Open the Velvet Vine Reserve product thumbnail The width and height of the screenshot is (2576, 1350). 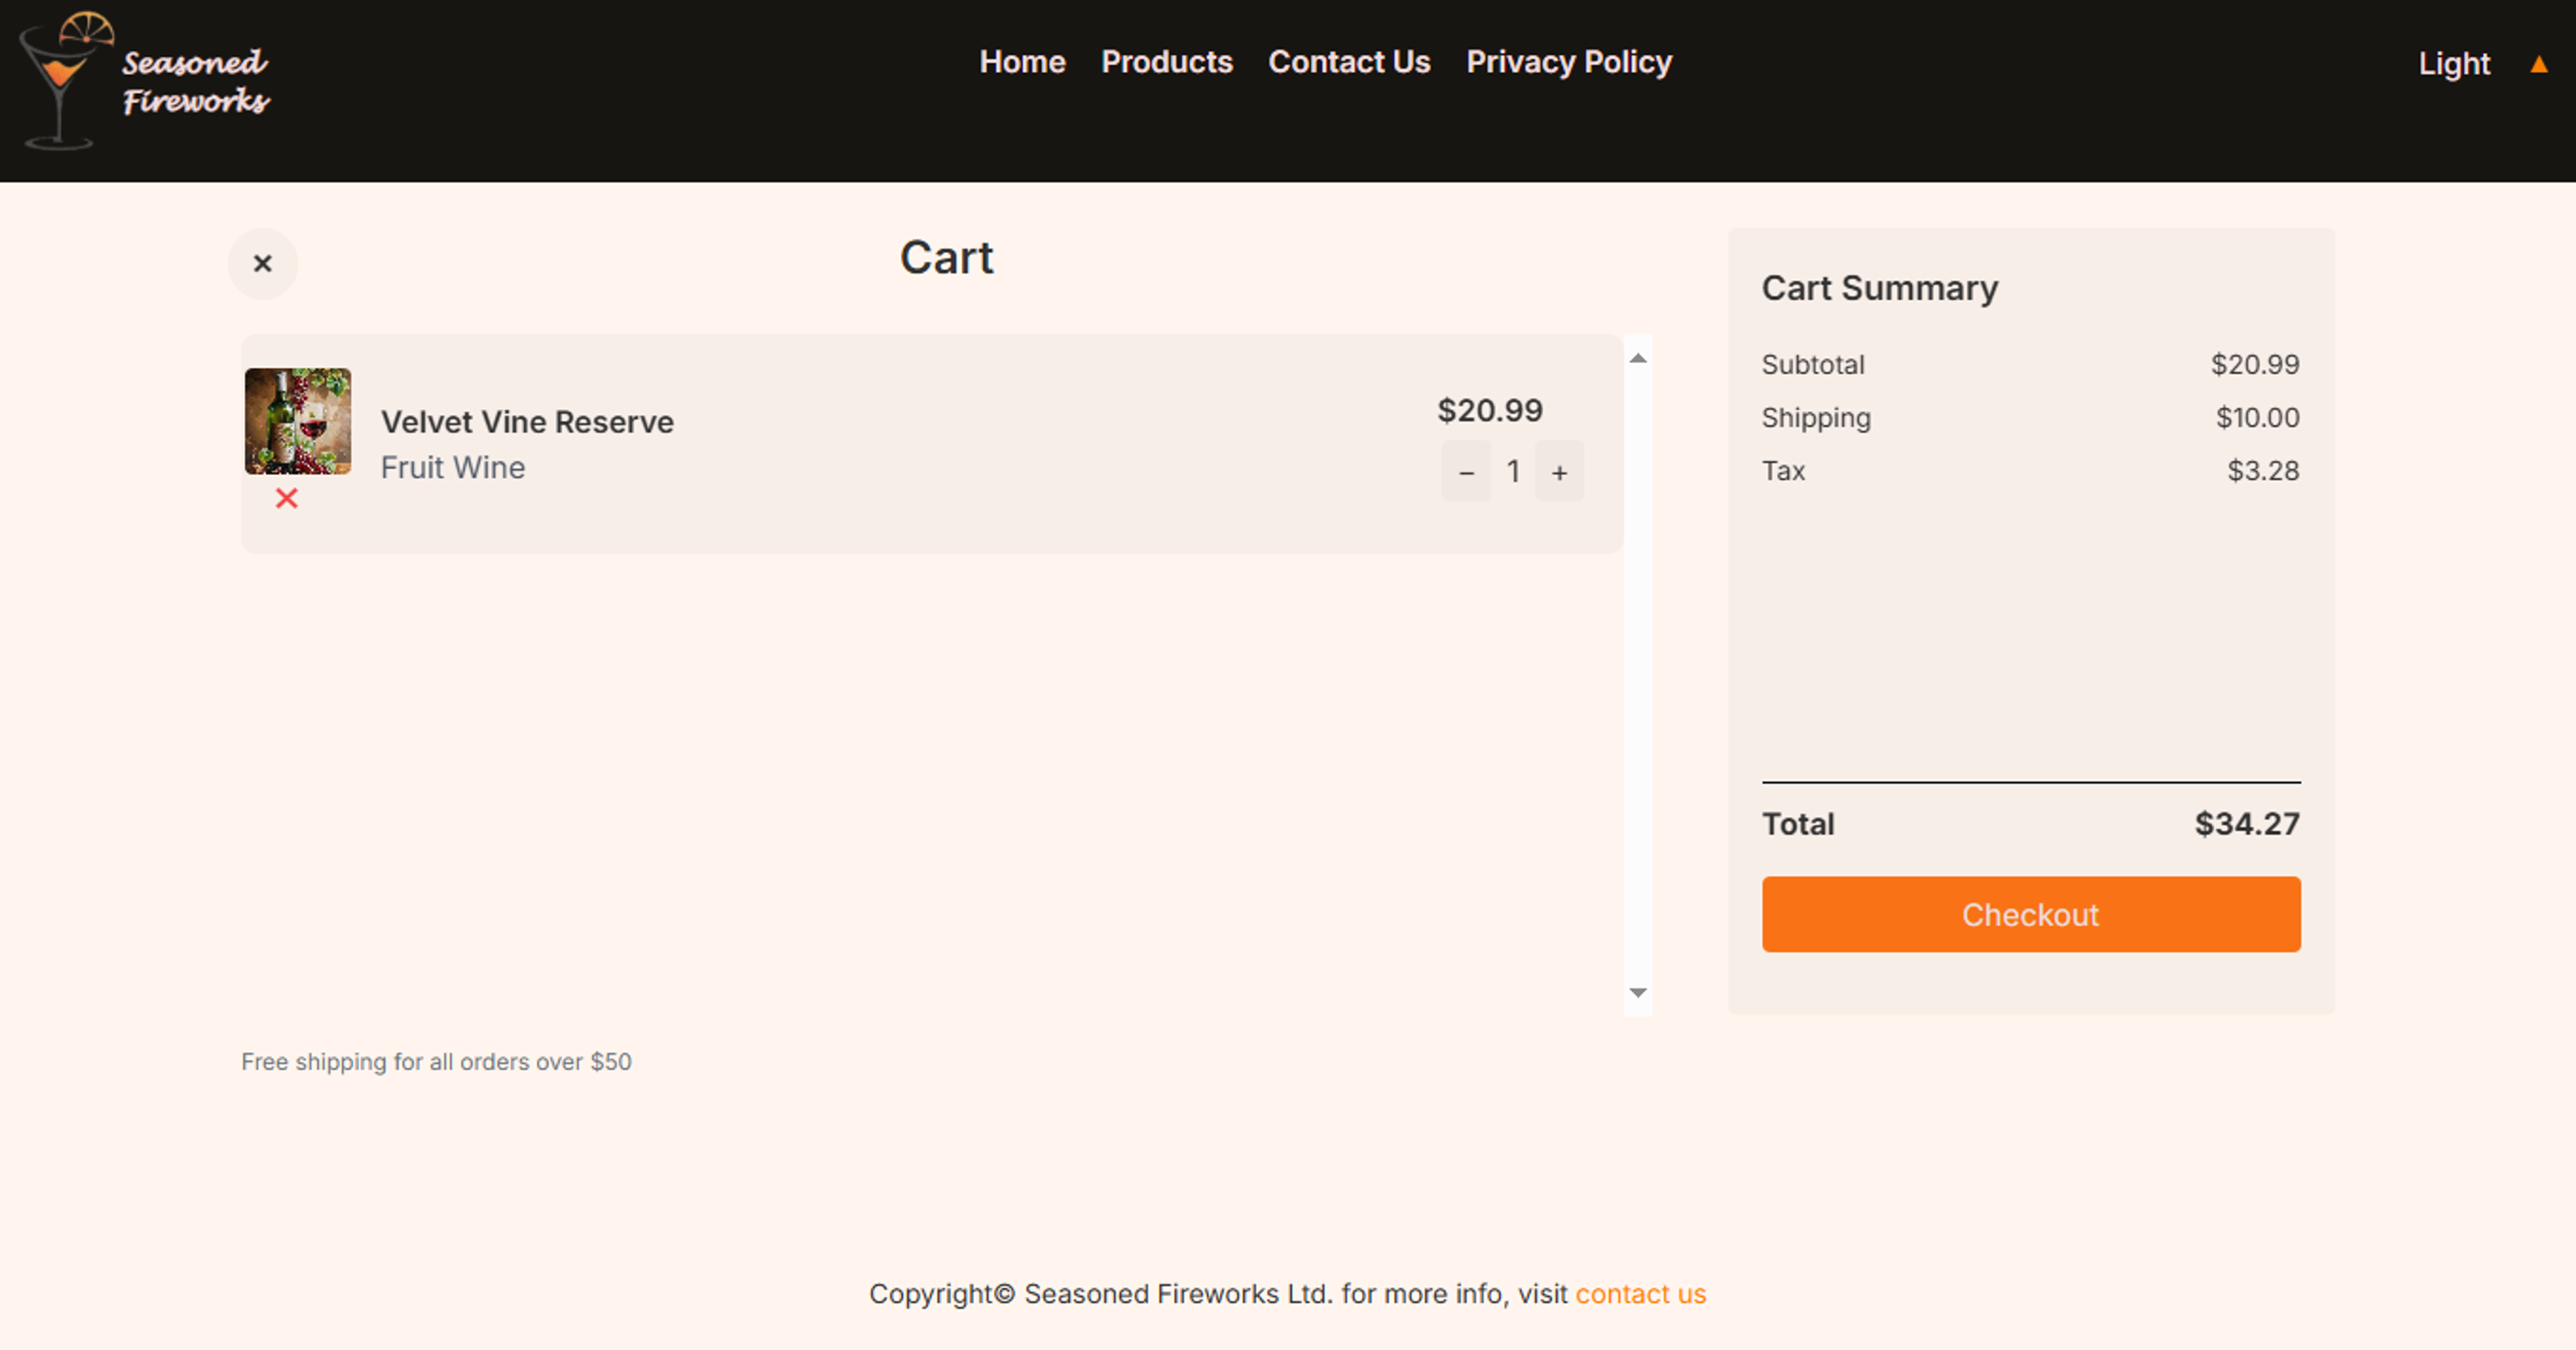click(298, 421)
